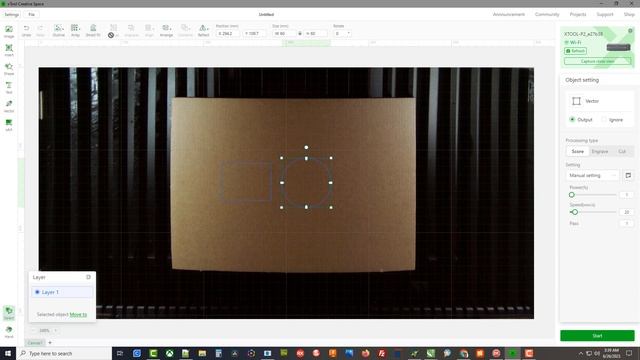Select the square shape on canvas
Image resolution: width=640 pixels, height=360 pixels.
[x=246, y=182]
